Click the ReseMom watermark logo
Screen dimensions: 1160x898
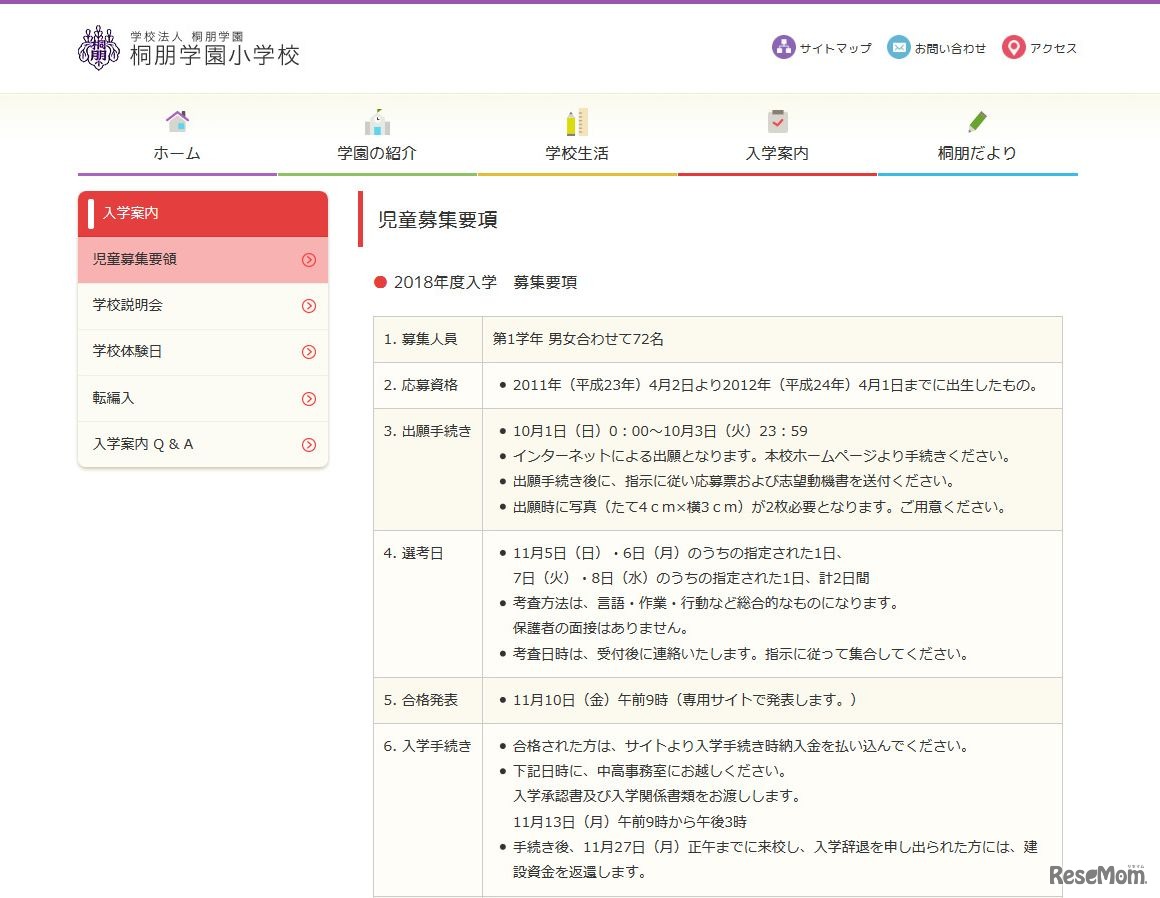point(1096,875)
